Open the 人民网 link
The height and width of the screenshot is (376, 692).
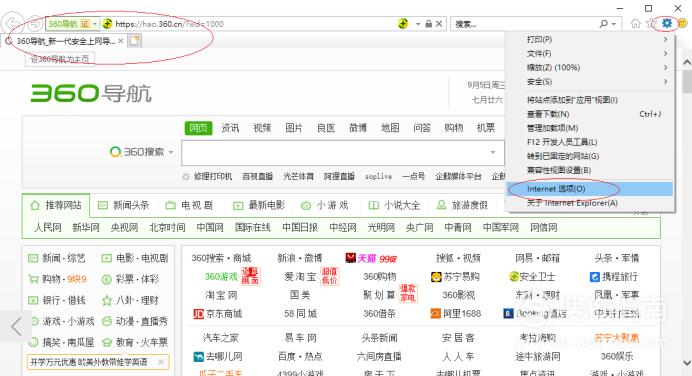(48, 228)
